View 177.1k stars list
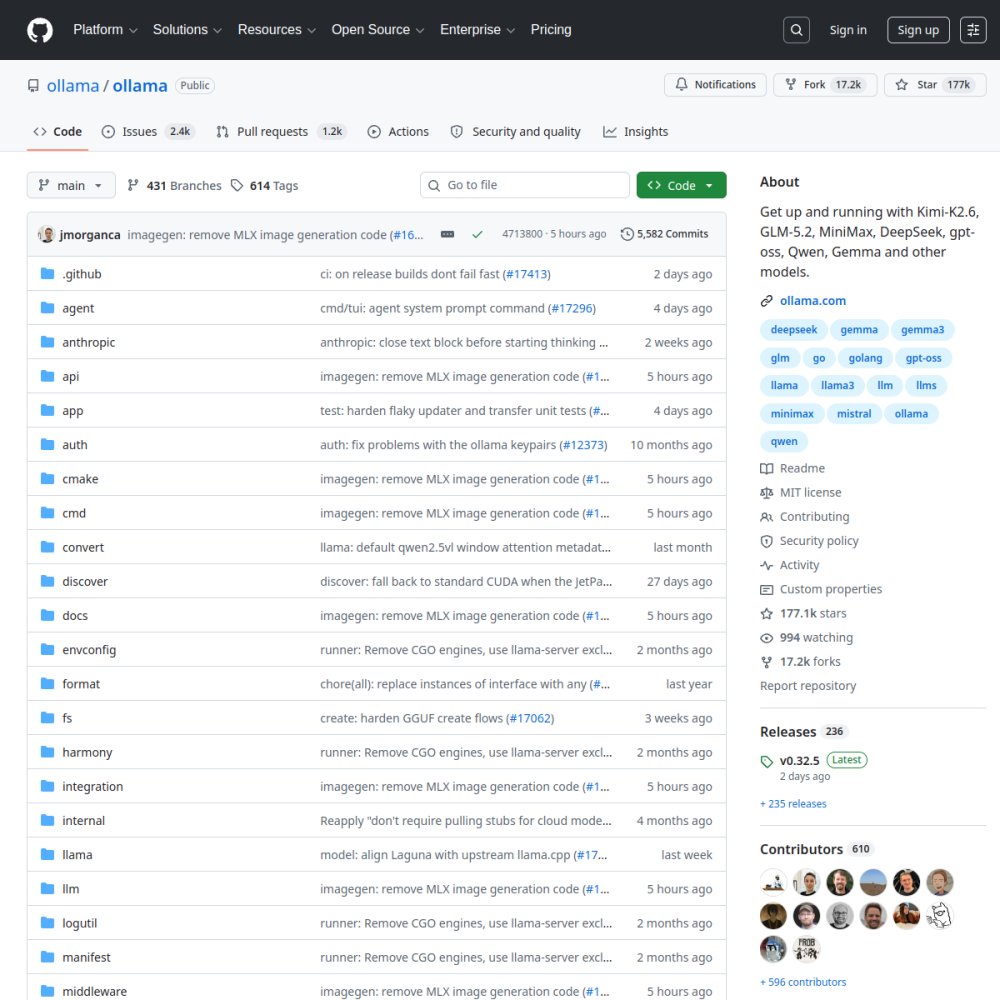Screen dimensions: 1000x1000 (804, 614)
